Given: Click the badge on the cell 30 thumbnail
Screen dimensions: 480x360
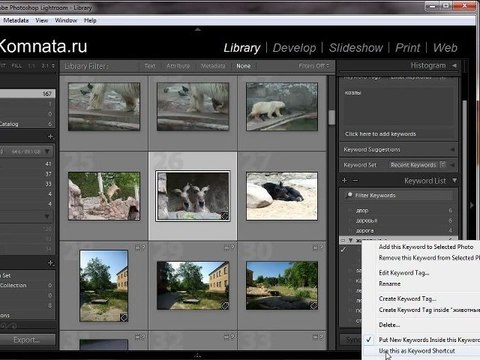Looking at the screenshot, I should [x=313, y=306].
